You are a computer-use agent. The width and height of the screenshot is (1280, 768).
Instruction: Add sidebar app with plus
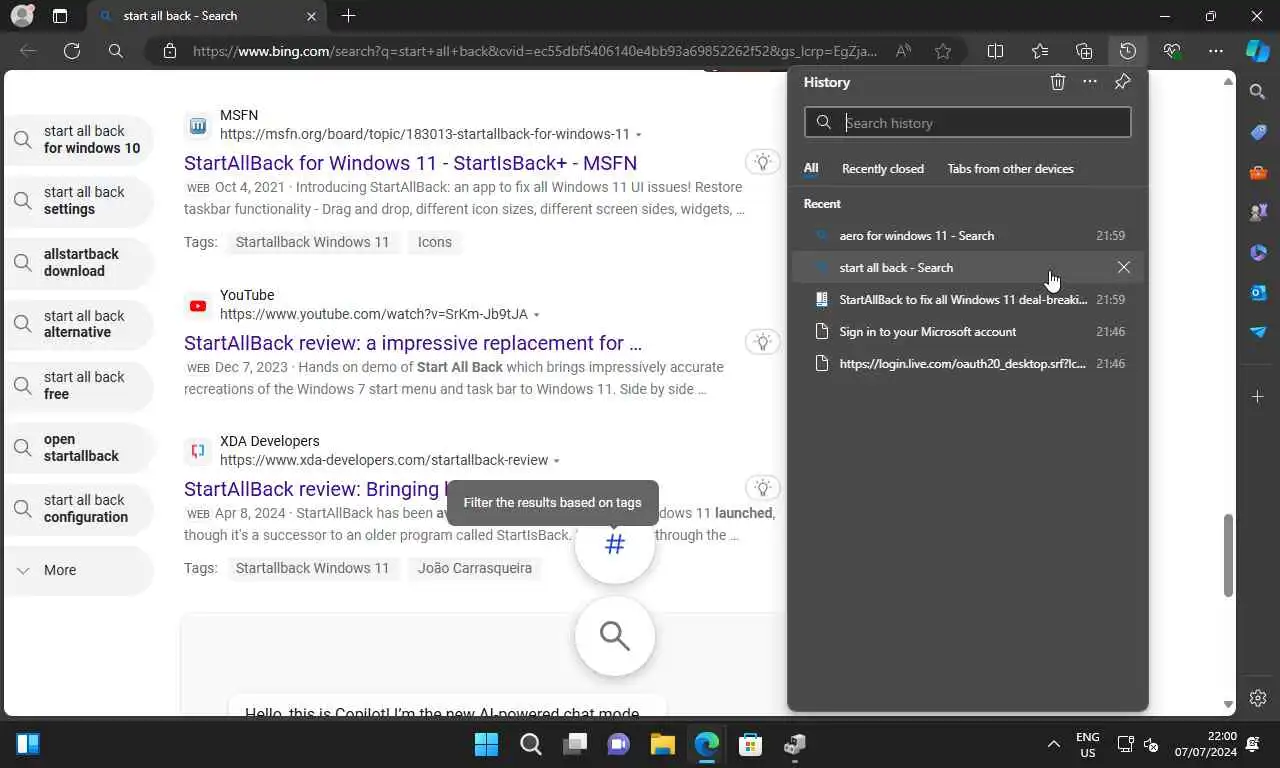click(1258, 397)
